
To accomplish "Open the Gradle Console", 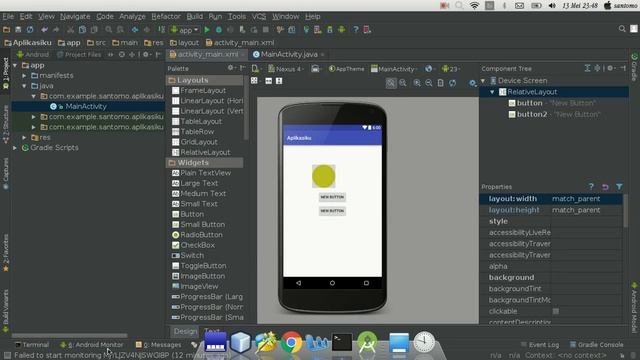I will tap(596, 345).
